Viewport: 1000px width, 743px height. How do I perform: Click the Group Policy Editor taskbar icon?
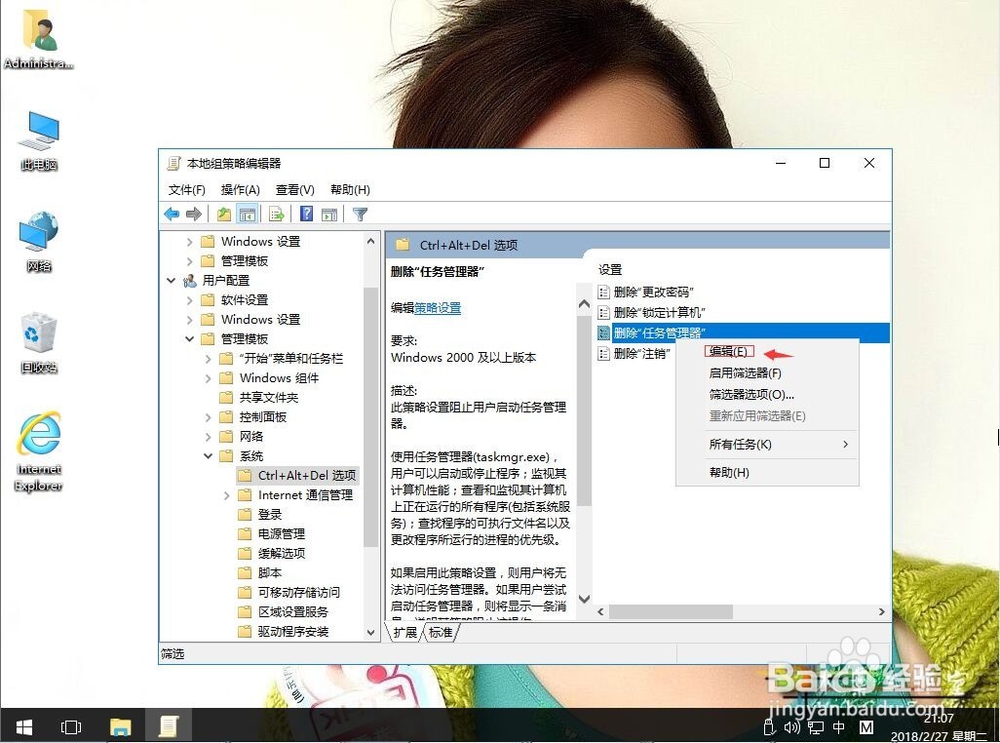168,726
